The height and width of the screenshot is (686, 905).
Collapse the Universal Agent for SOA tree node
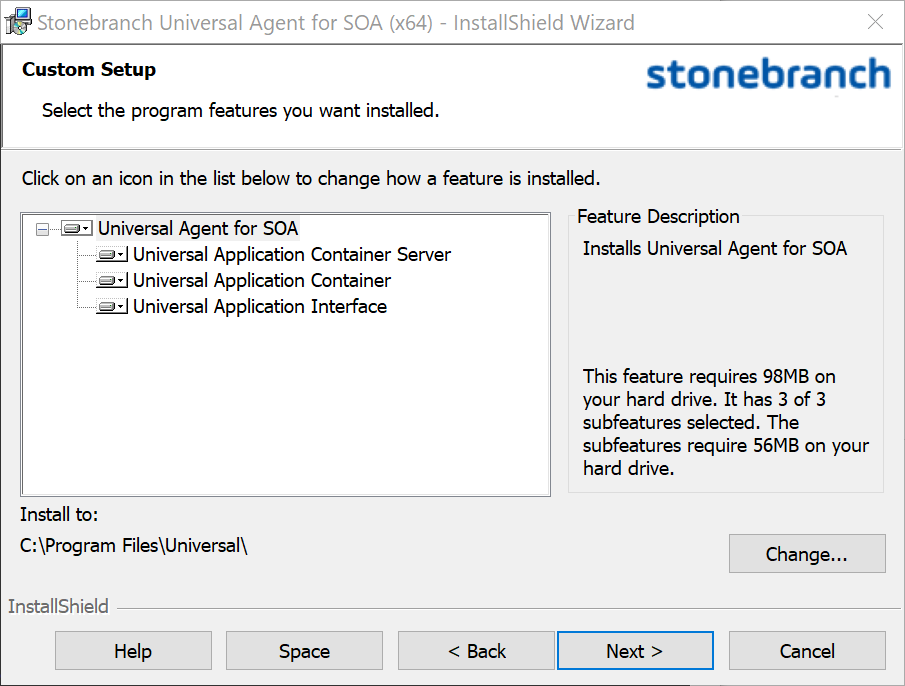tap(42, 229)
